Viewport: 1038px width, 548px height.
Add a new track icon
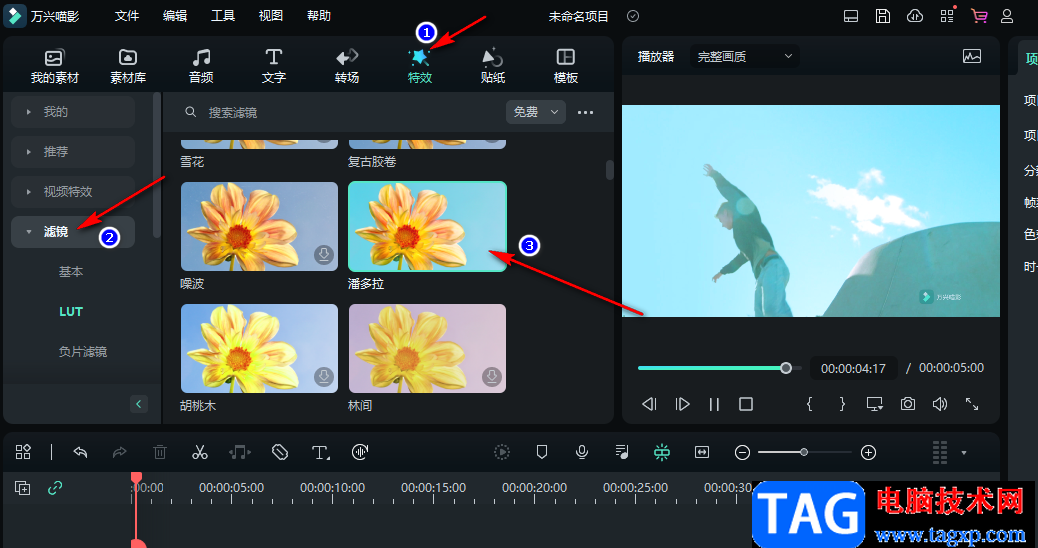(23, 488)
